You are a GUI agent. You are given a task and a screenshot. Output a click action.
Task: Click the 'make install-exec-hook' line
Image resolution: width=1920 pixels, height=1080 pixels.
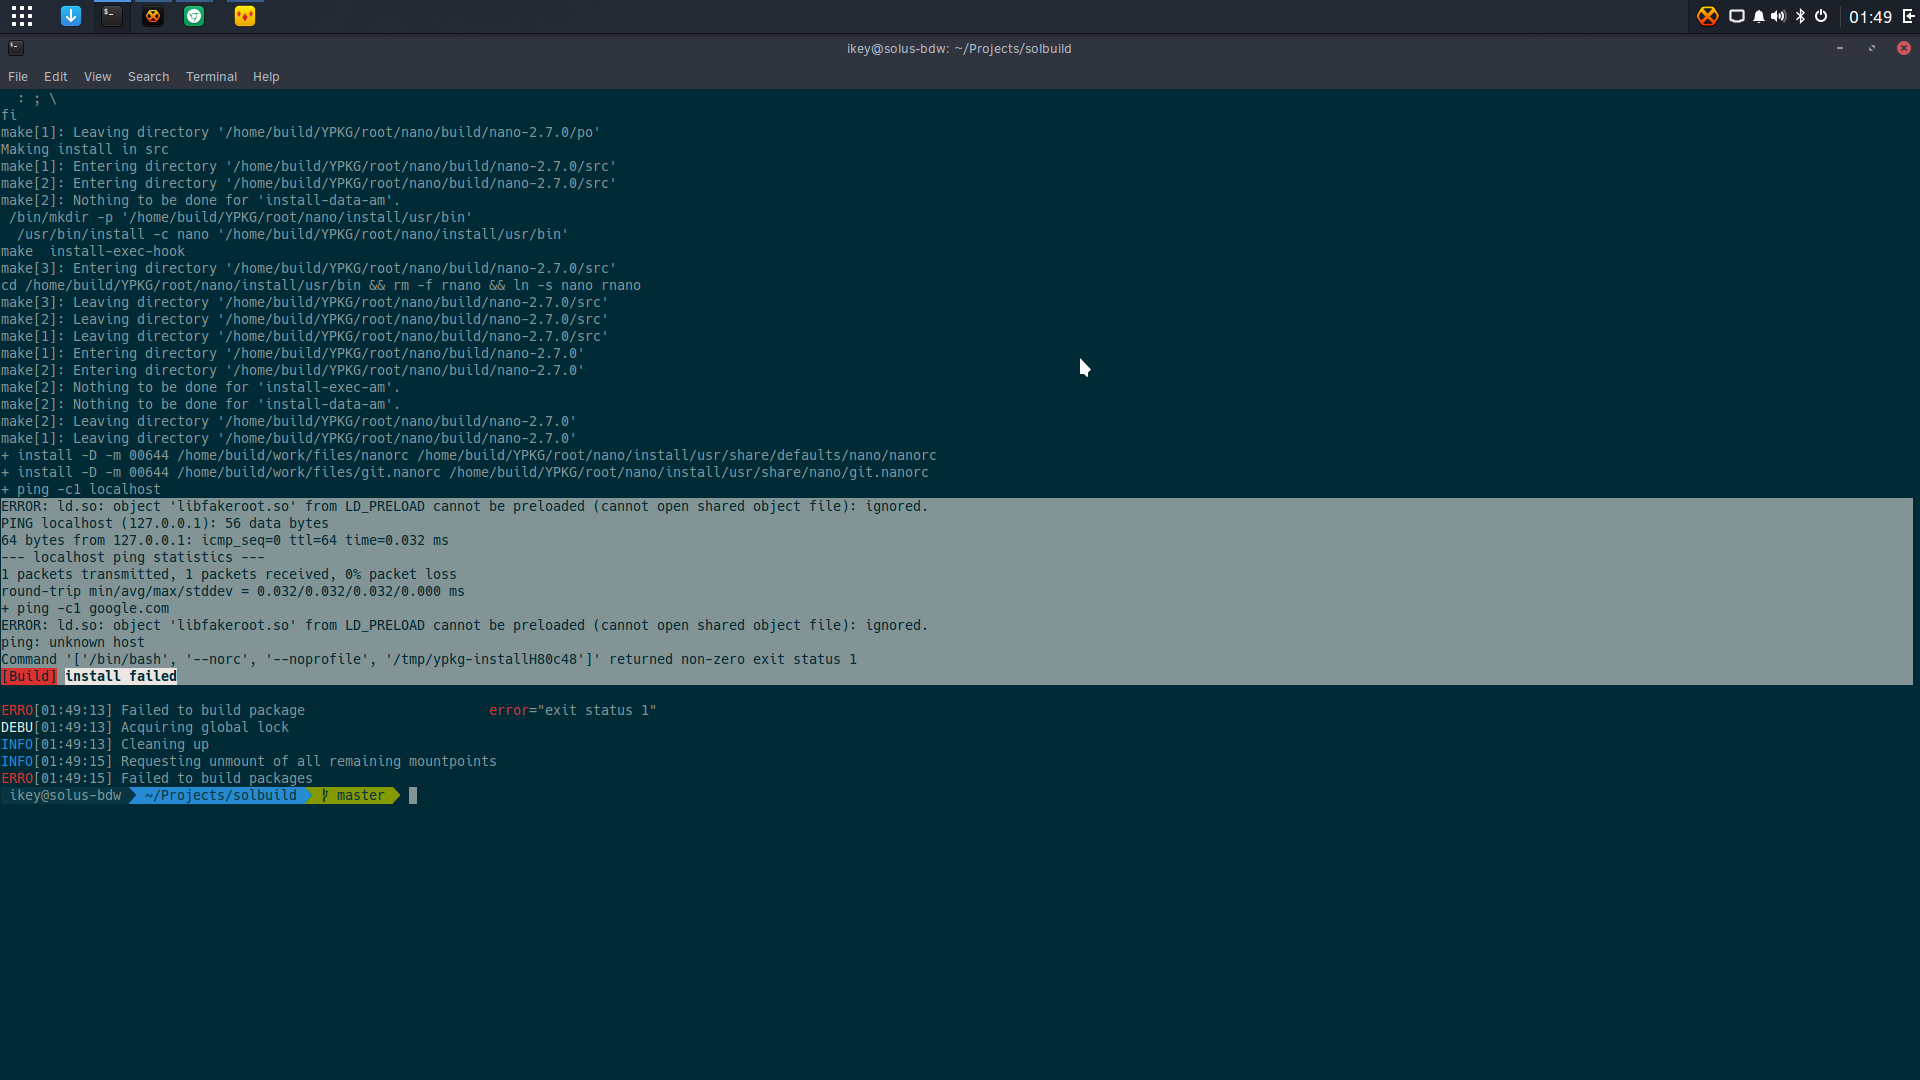93,252
